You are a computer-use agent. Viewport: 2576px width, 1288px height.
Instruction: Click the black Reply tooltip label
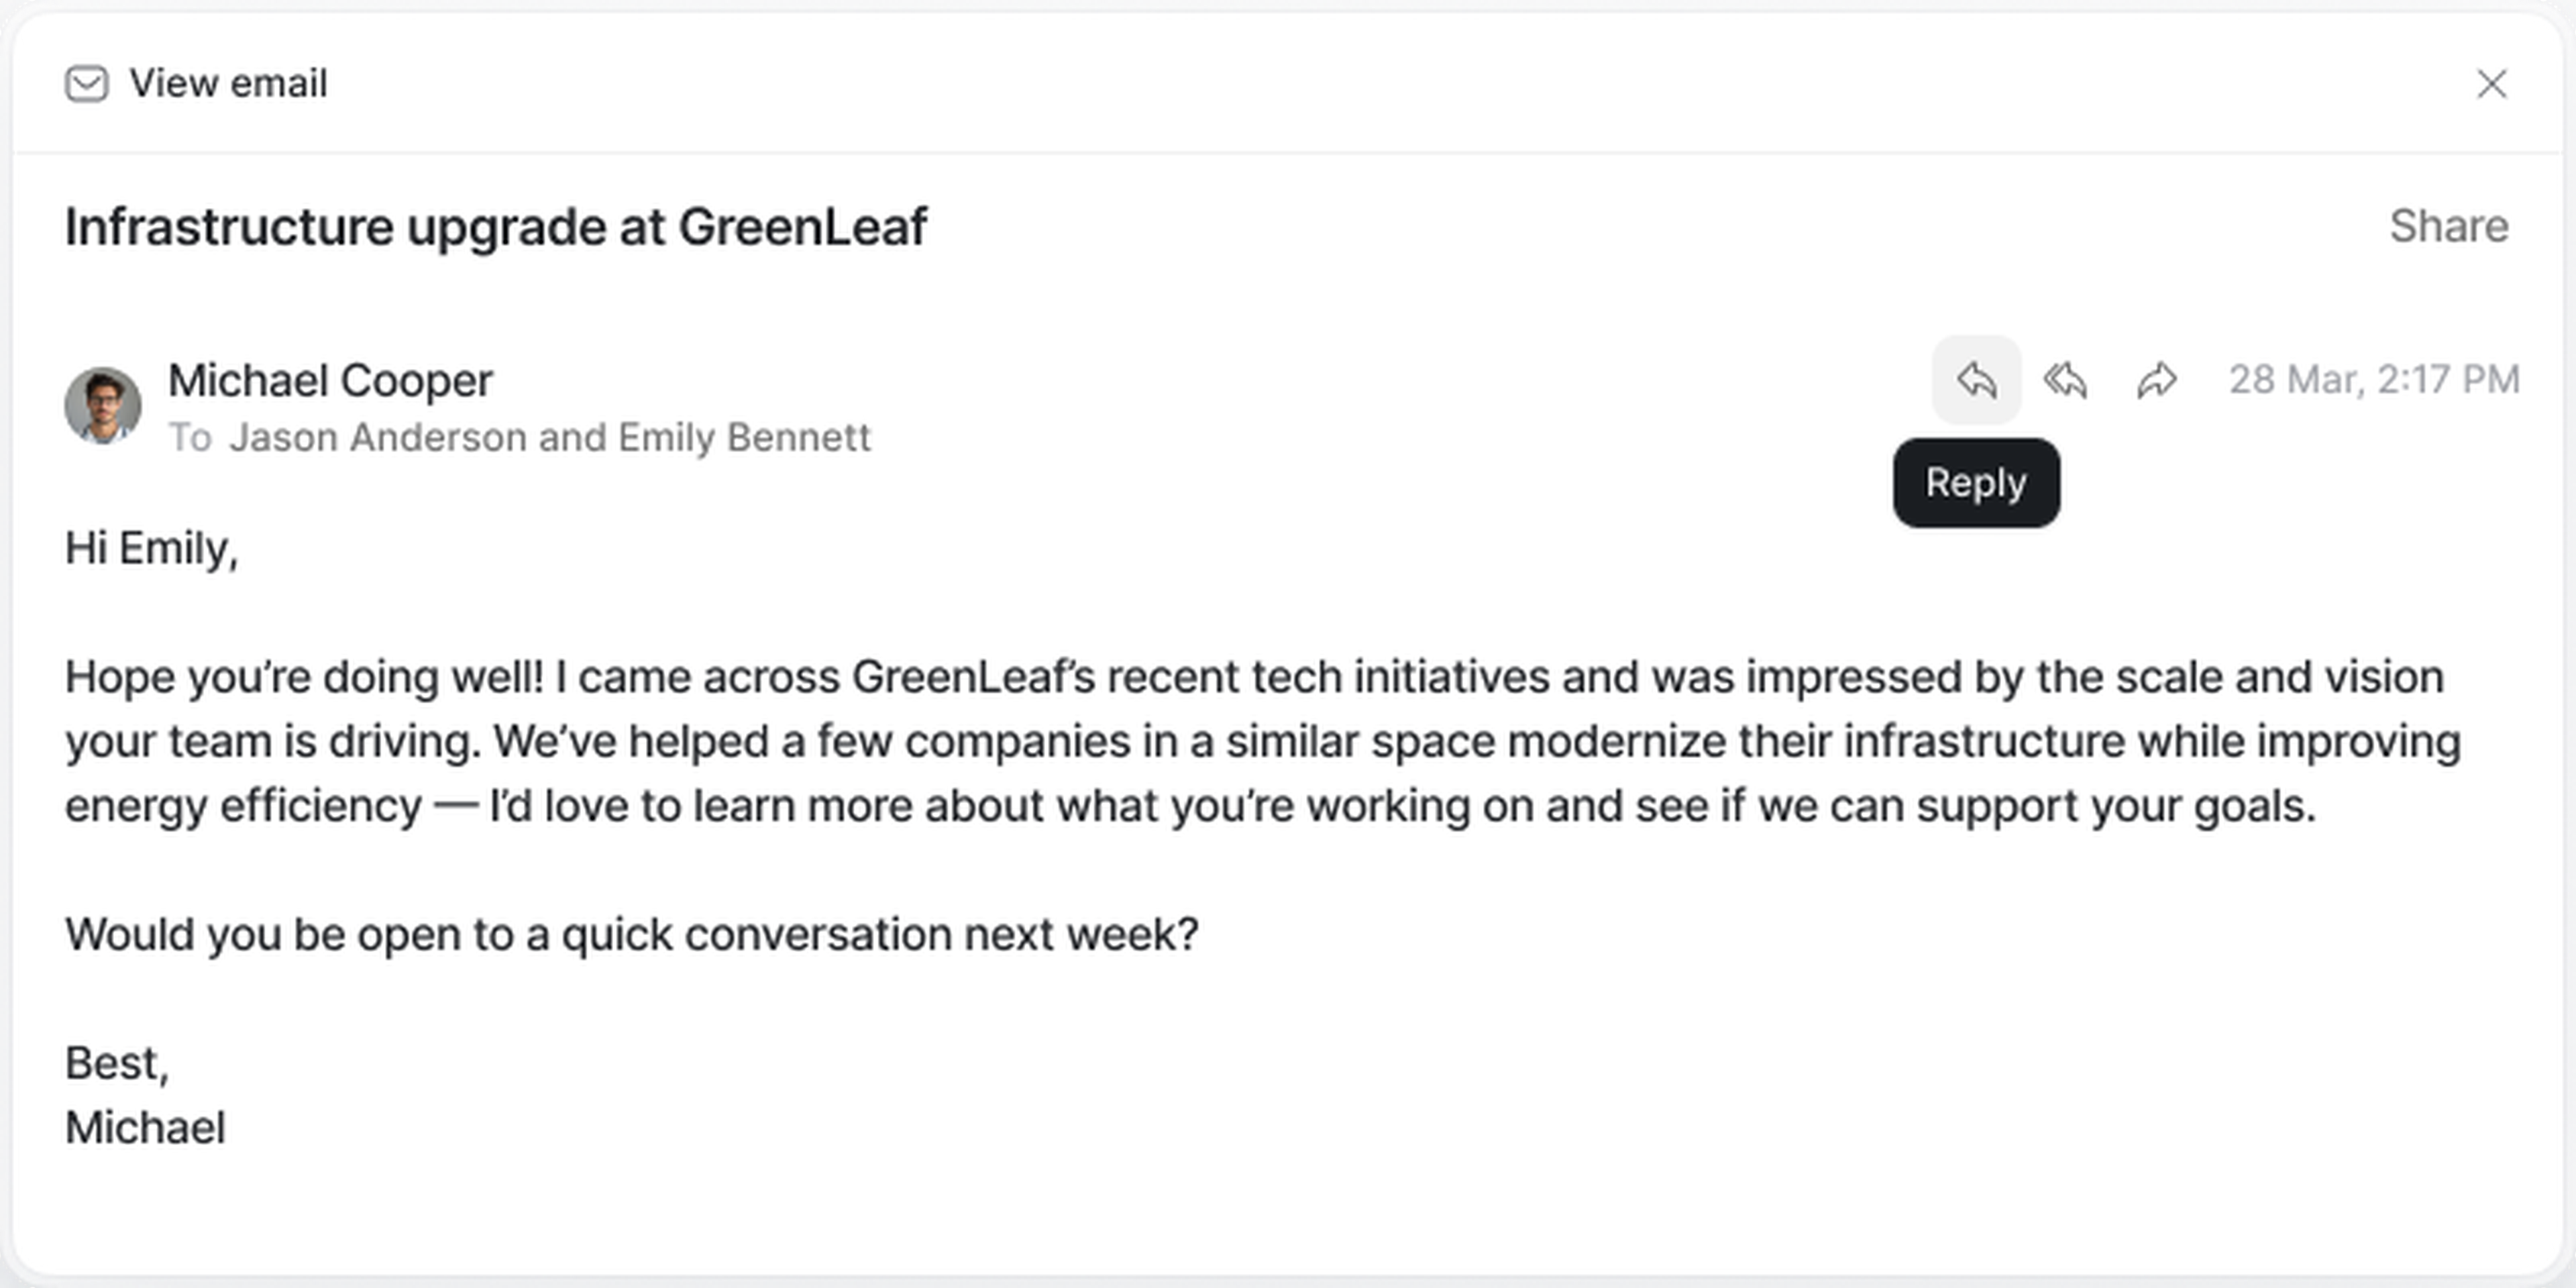[x=1976, y=483]
